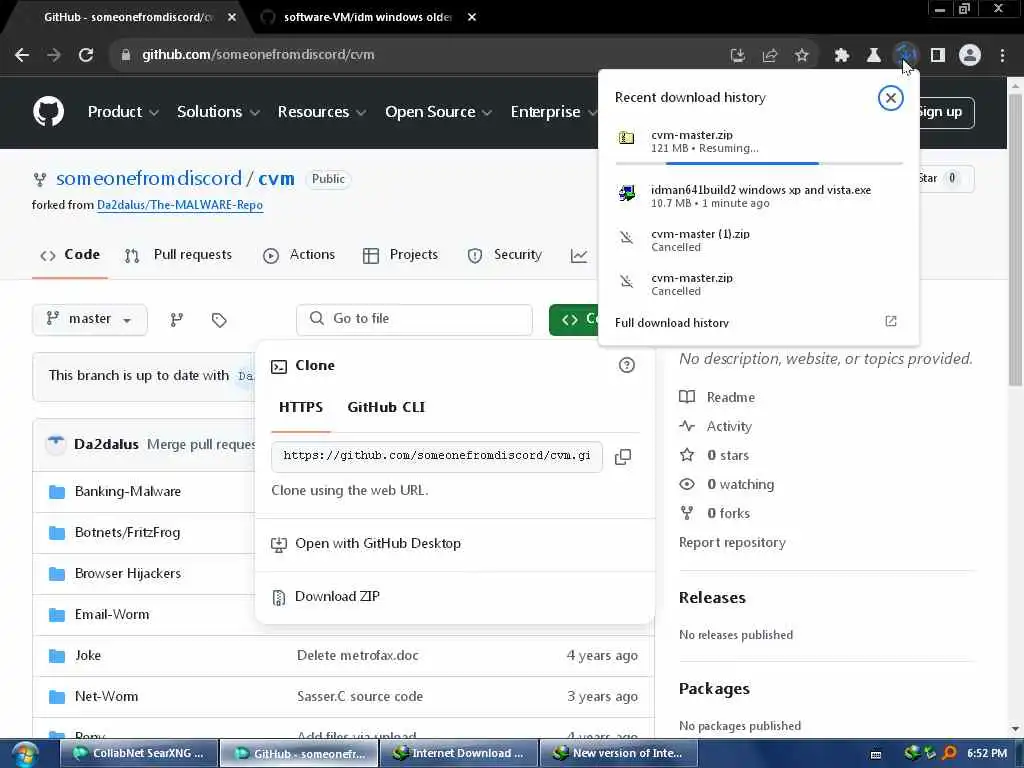
Task: Switch to Internet Download Manager taskbar window
Action: coord(459,753)
